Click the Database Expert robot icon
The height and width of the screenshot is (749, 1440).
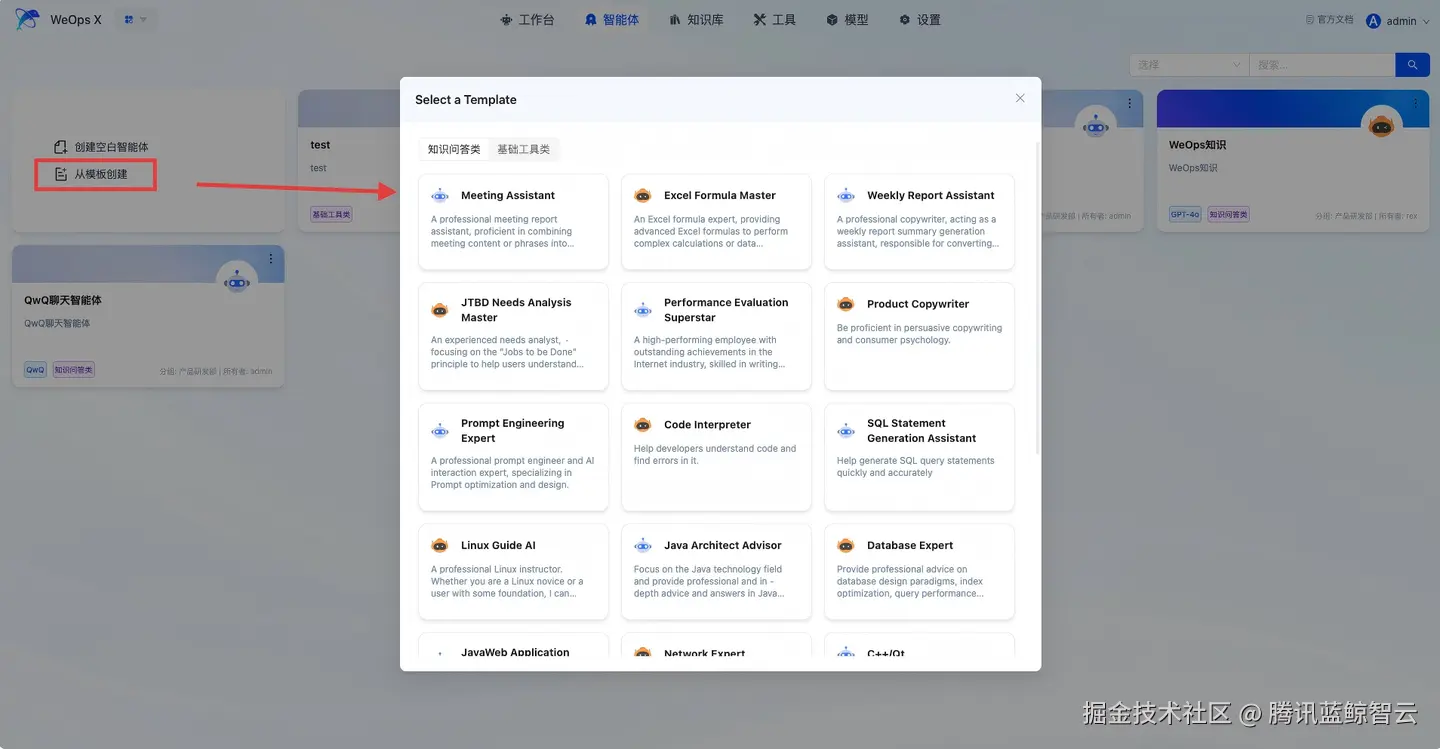click(845, 545)
